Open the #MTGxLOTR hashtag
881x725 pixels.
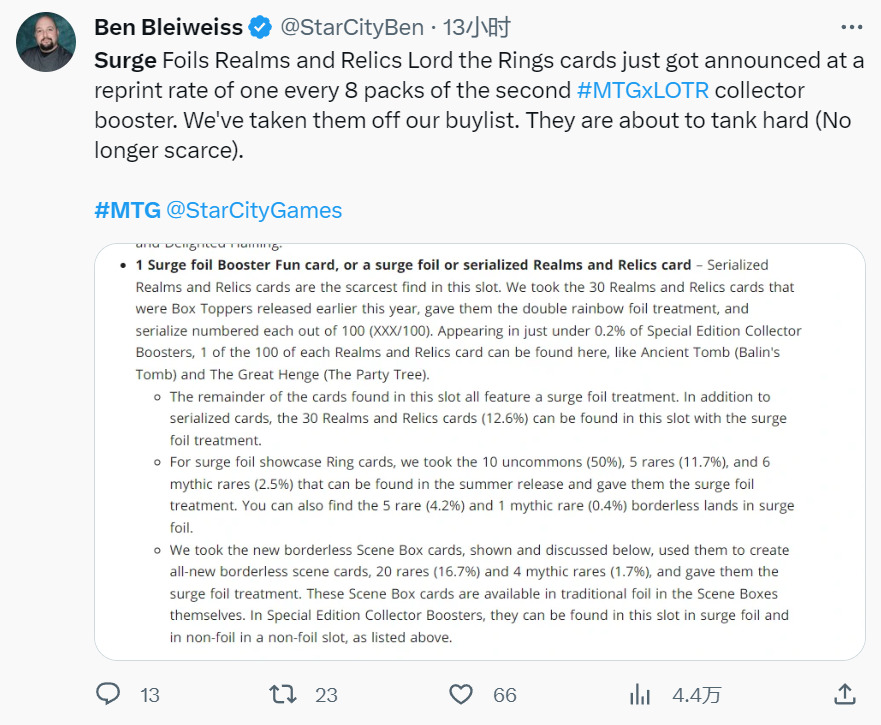tap(643, 90)
